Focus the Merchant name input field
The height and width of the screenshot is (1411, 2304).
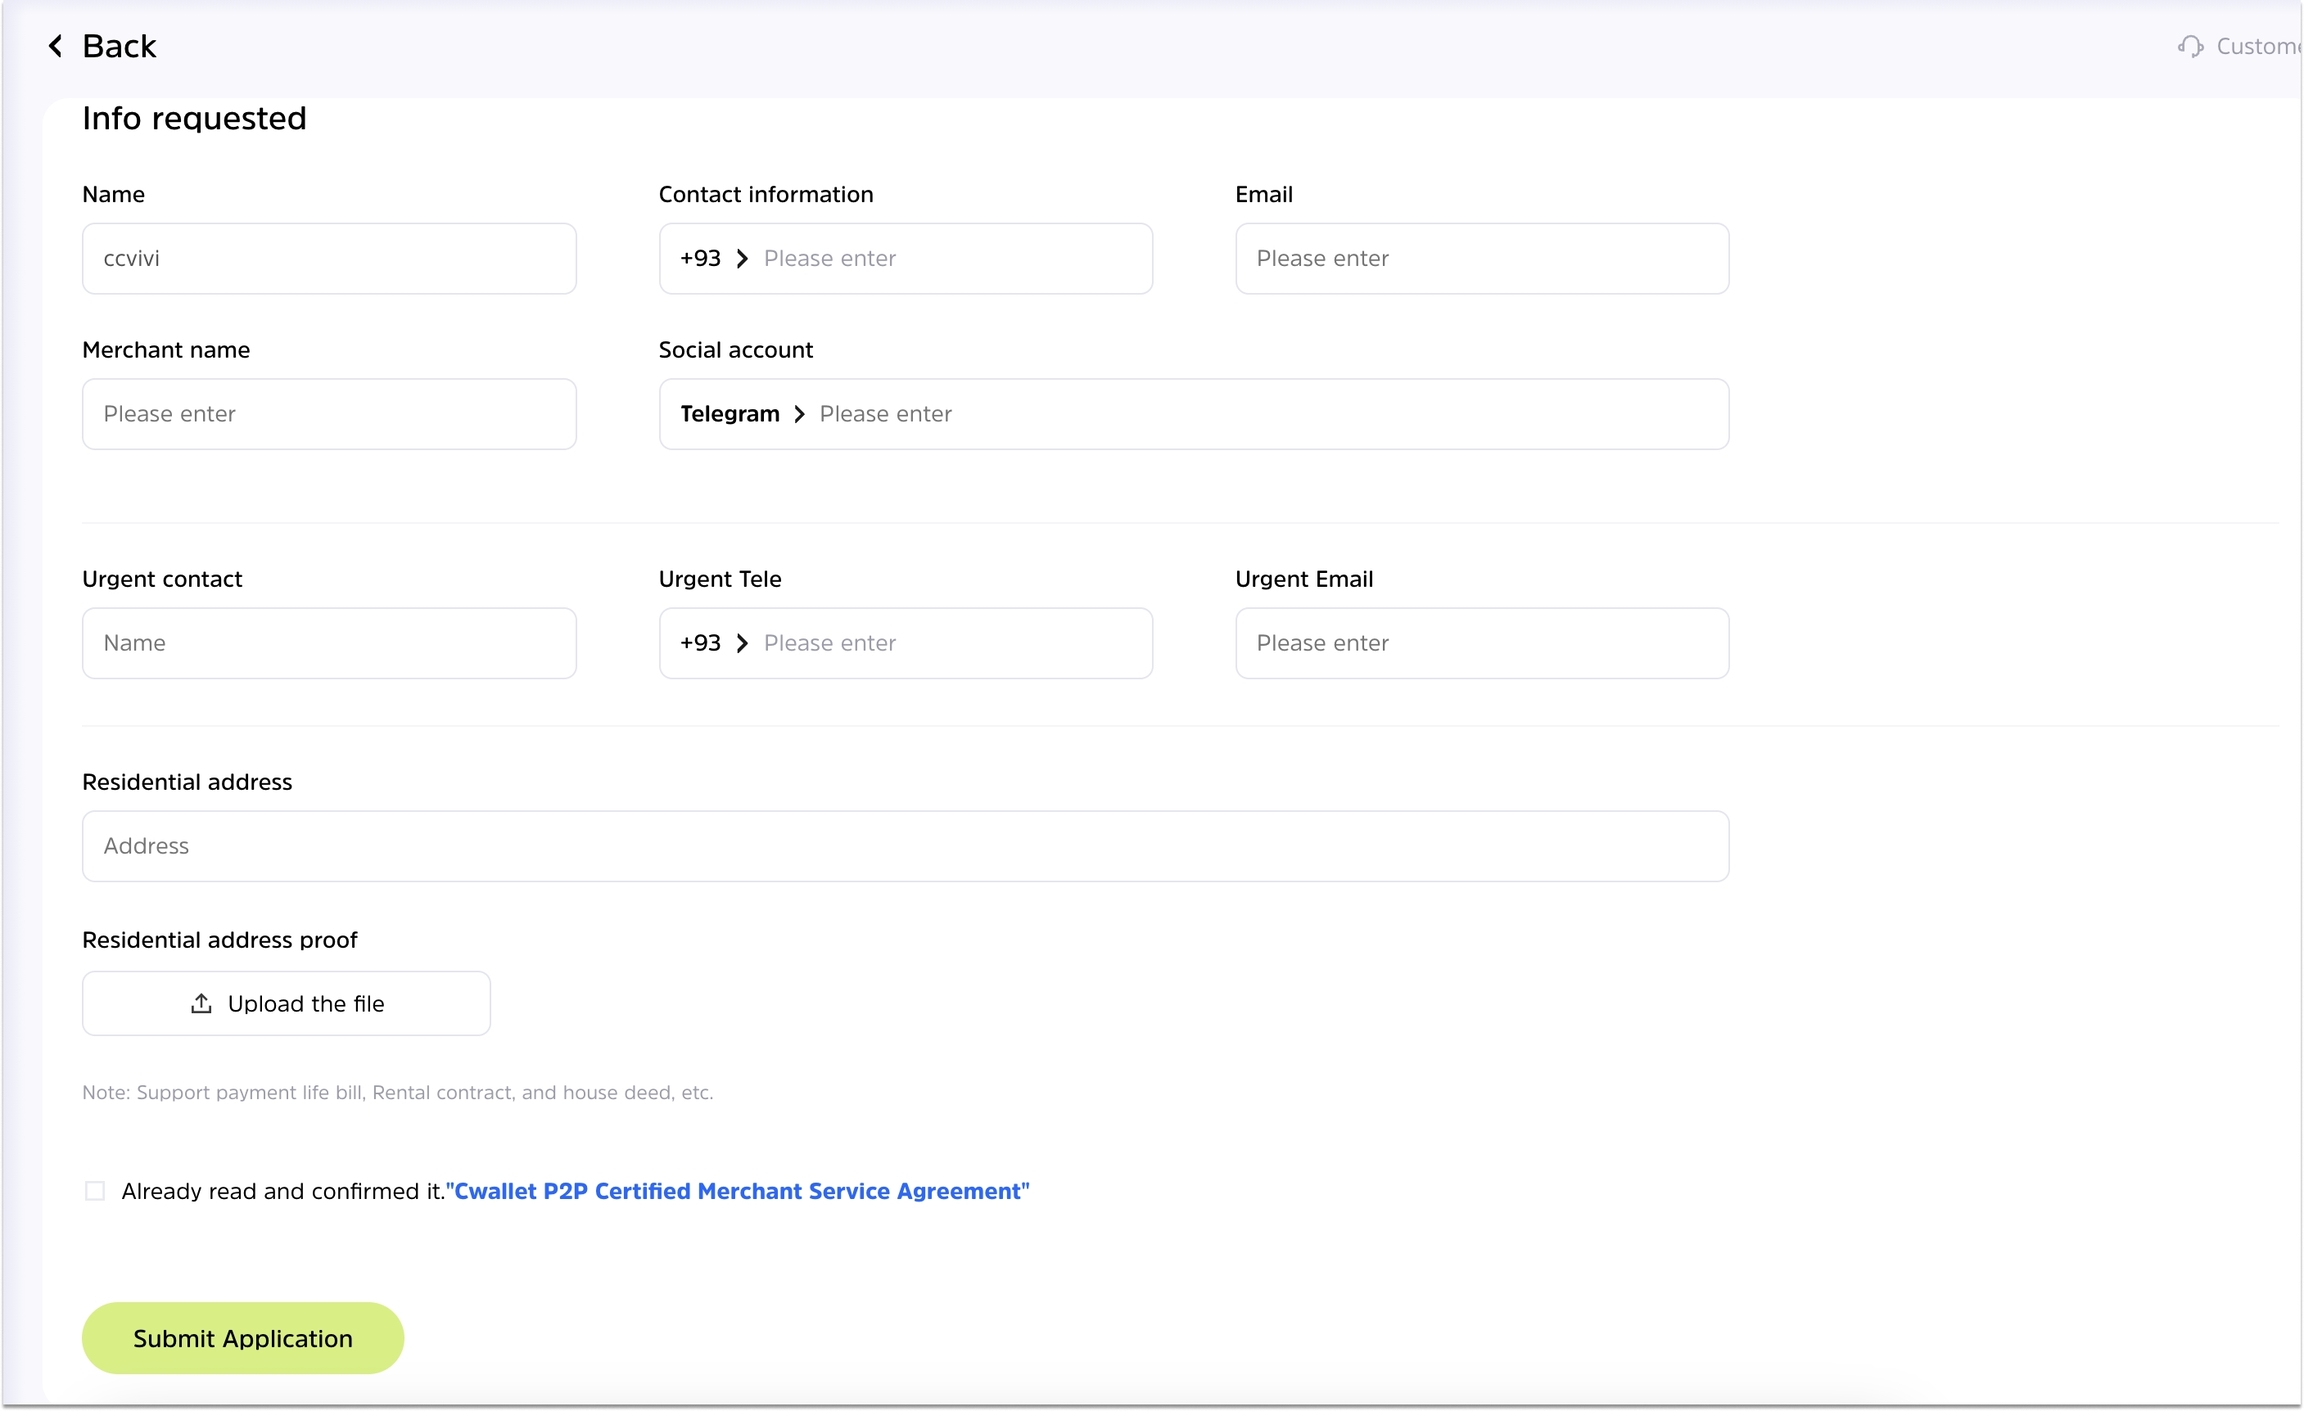329,414
